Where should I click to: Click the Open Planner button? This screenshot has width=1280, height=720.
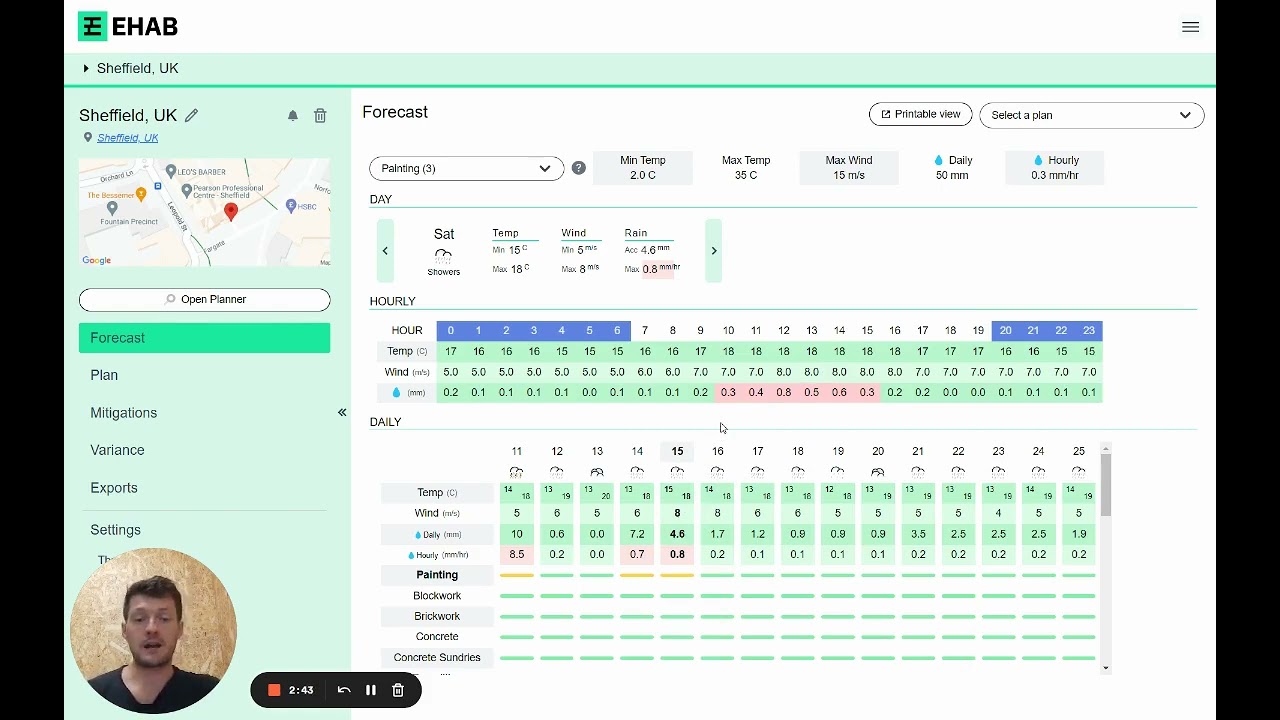204,299
